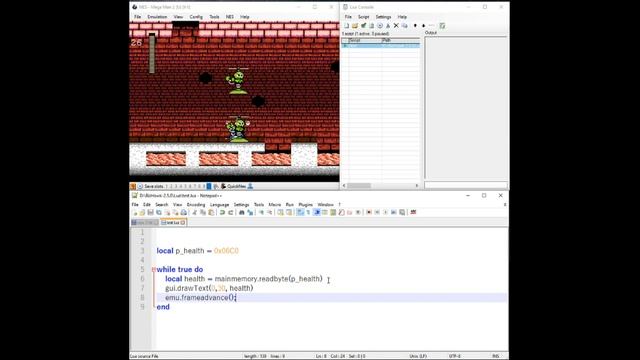Click Notepad++ Record Macro red icon
The width and height of the screenshot is (640, 360).
click(369, 212)
